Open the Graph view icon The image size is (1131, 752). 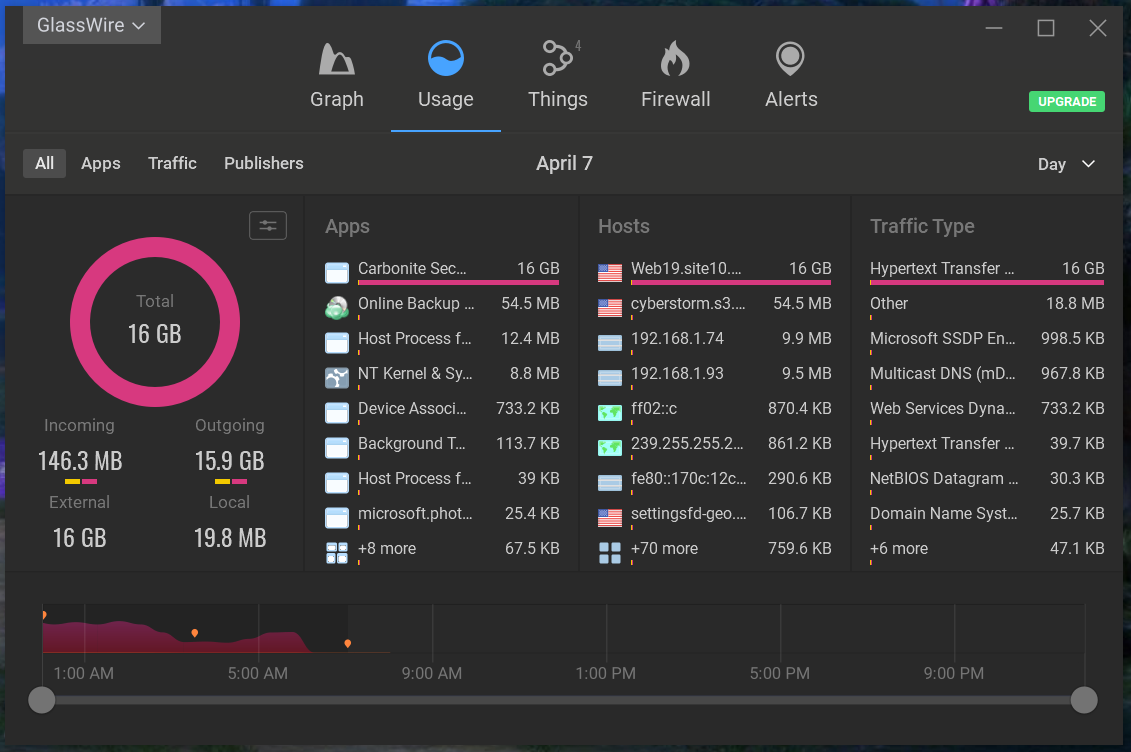click(336, 60)
